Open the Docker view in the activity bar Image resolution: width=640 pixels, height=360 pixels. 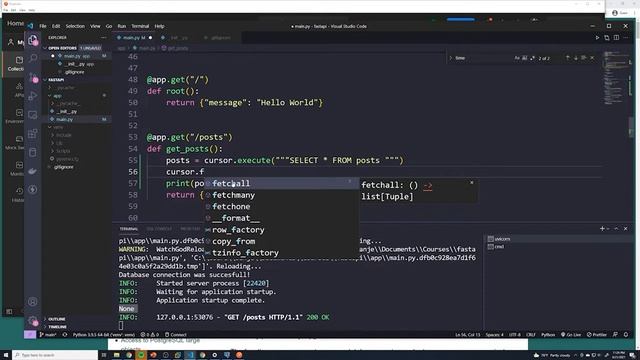click(33, 171)
